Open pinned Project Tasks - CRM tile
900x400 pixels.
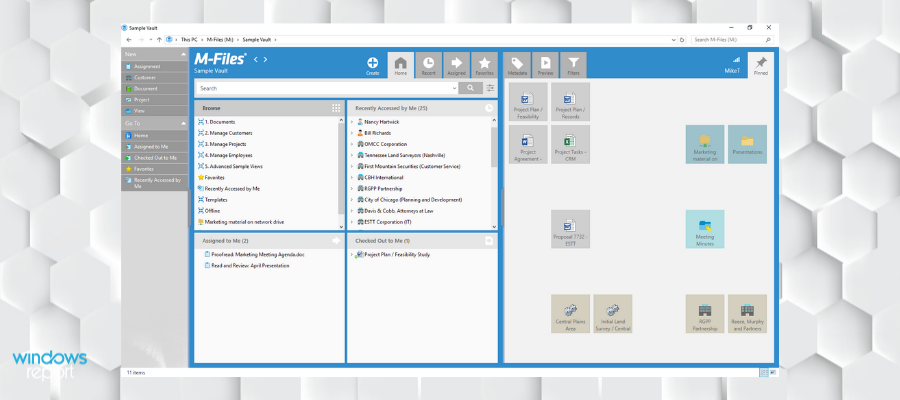tap(571, 145)
